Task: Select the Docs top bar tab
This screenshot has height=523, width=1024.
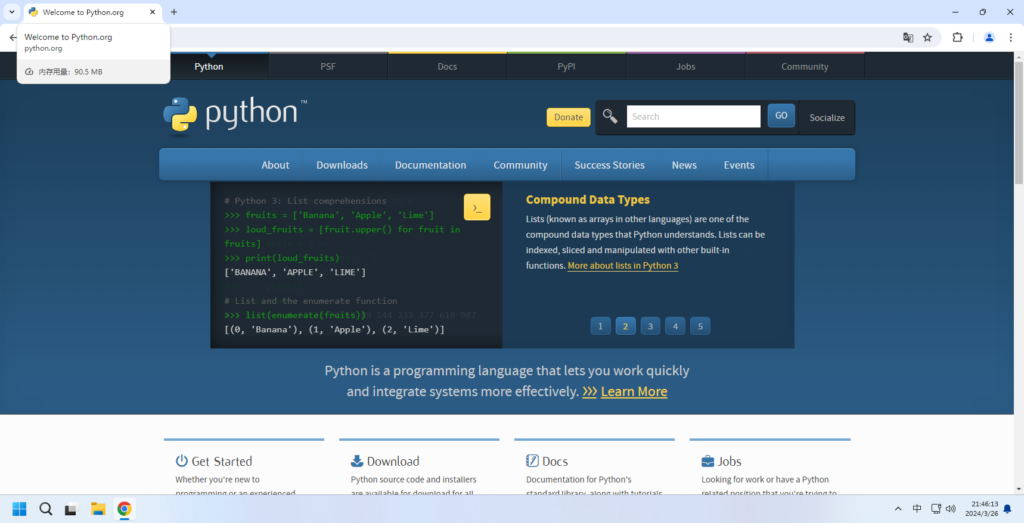Action: click(447, 67)
